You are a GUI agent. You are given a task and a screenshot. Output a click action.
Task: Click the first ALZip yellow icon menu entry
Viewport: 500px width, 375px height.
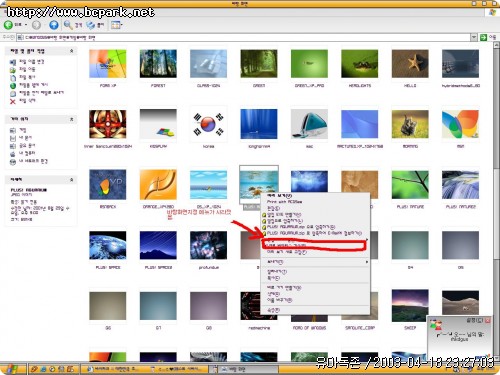[x=315, y=215]
